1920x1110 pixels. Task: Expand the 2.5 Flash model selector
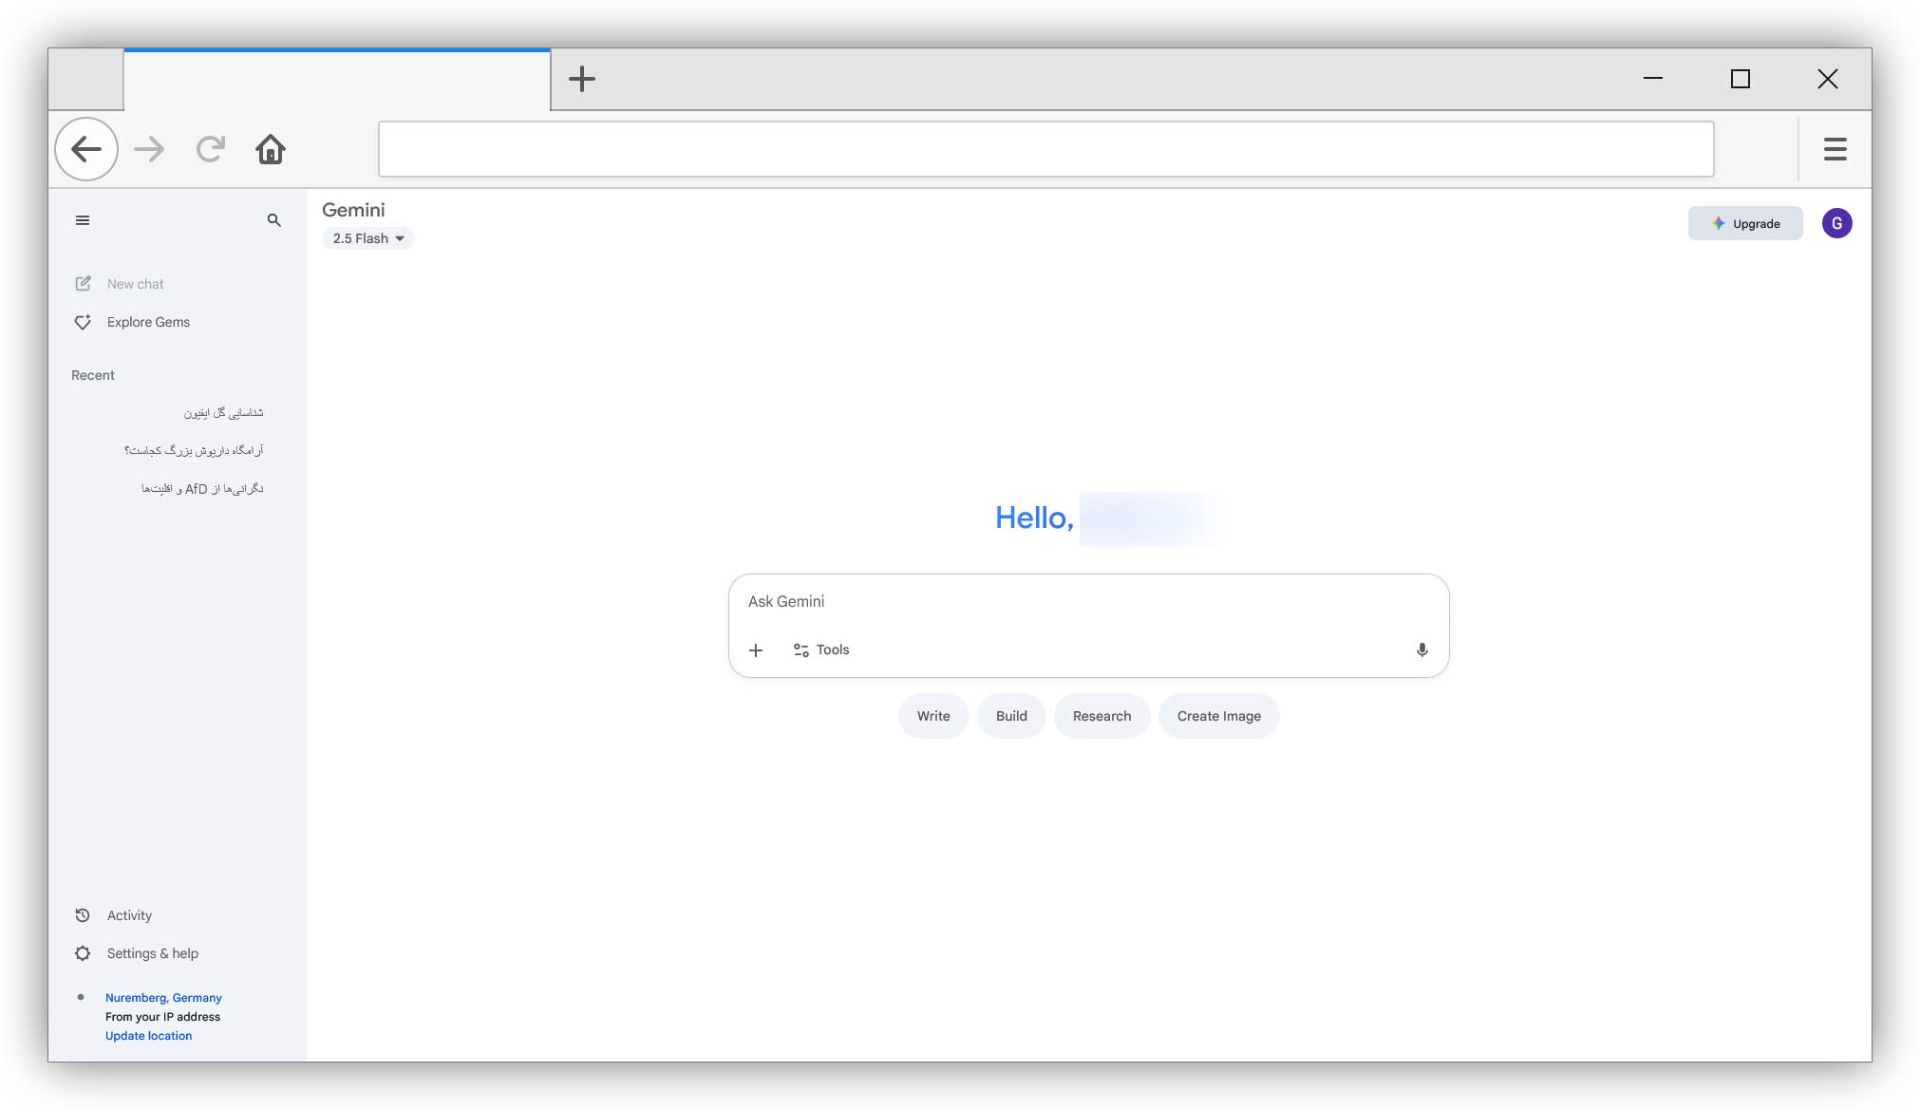tap(368, 238)
